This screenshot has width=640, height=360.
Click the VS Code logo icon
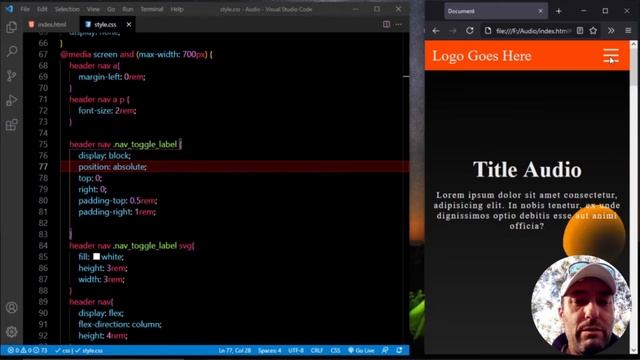coord(9,9)
